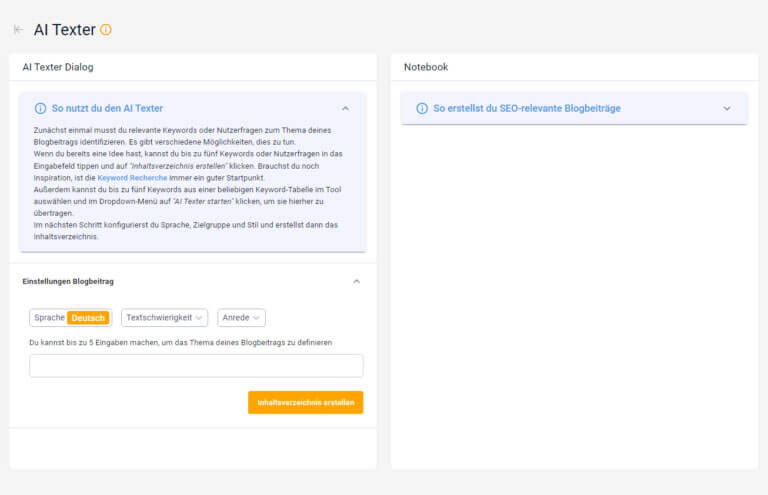Image resolution: width=768 pixels, height=495 pixels.
Task: Select the orange Deutsch language badge
Action: 88,318
